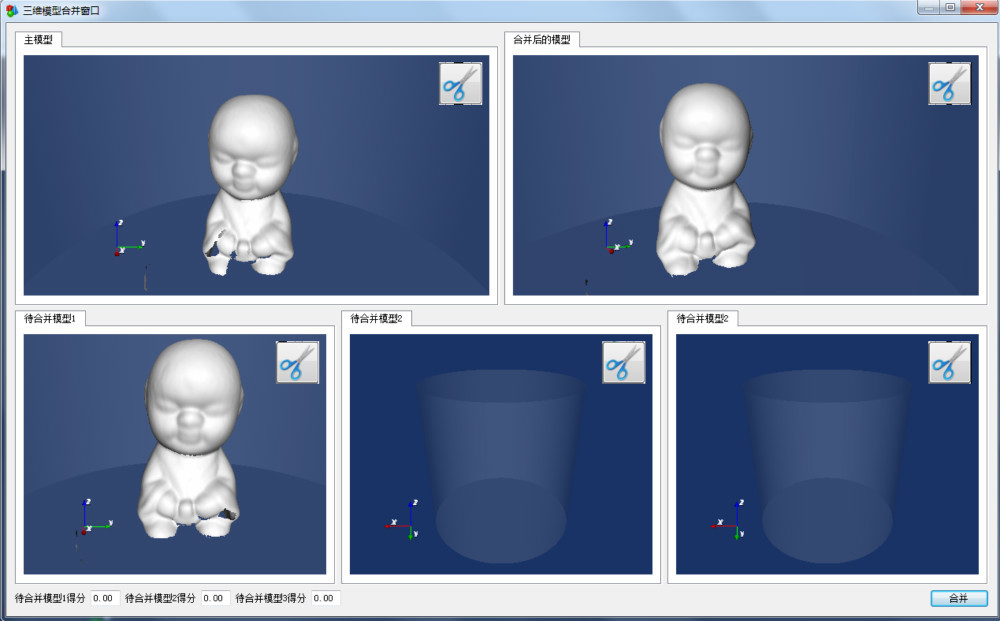Screen dimensions: 1000x621
Task: Click the scissors icon in the rightmost cylinder viewport
Action: tap(950, 362)
